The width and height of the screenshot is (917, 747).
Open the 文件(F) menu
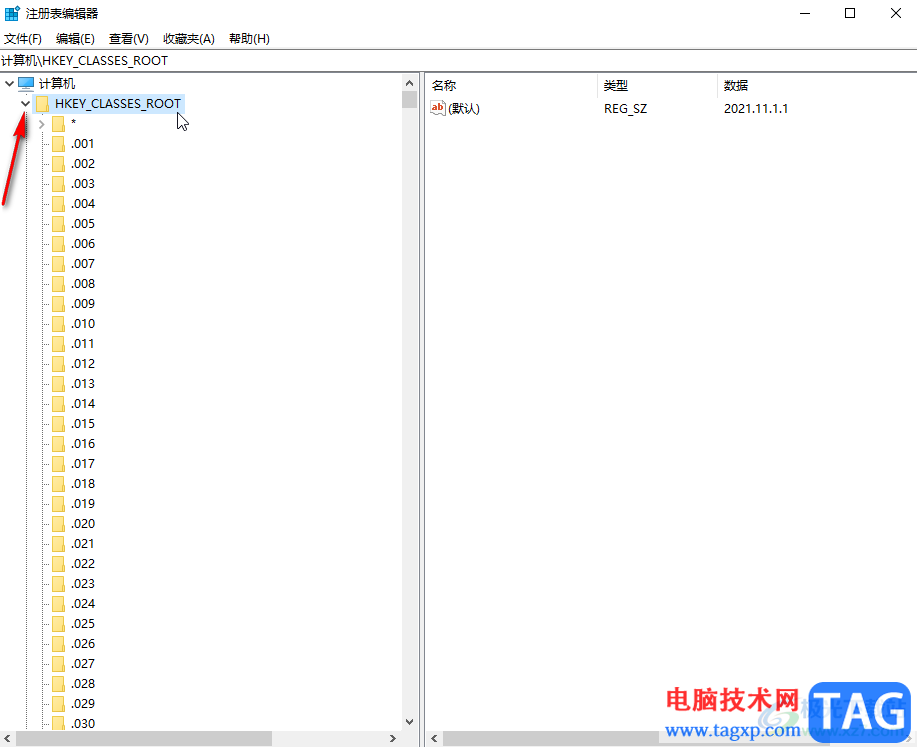coord(23,39)
